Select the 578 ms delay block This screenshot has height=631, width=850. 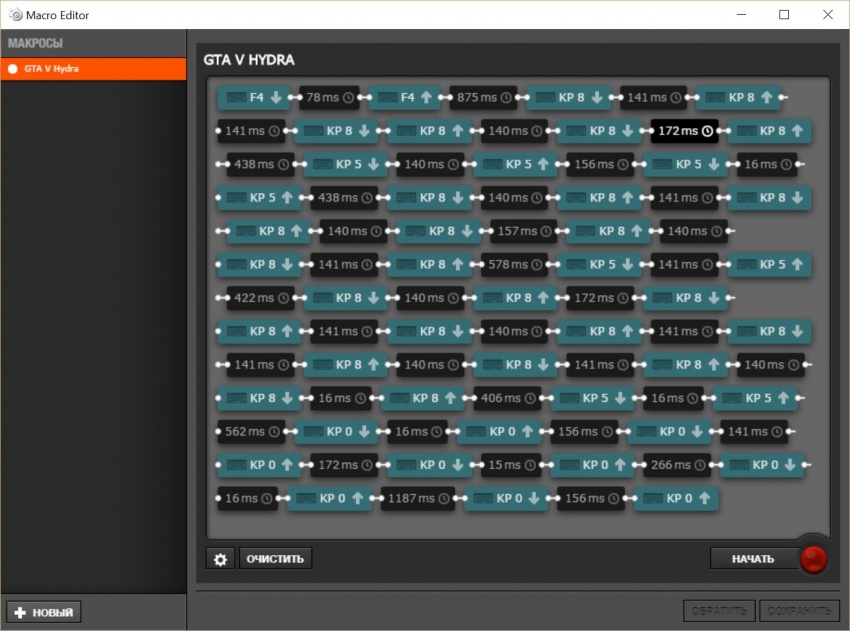(x=514, y=265)
